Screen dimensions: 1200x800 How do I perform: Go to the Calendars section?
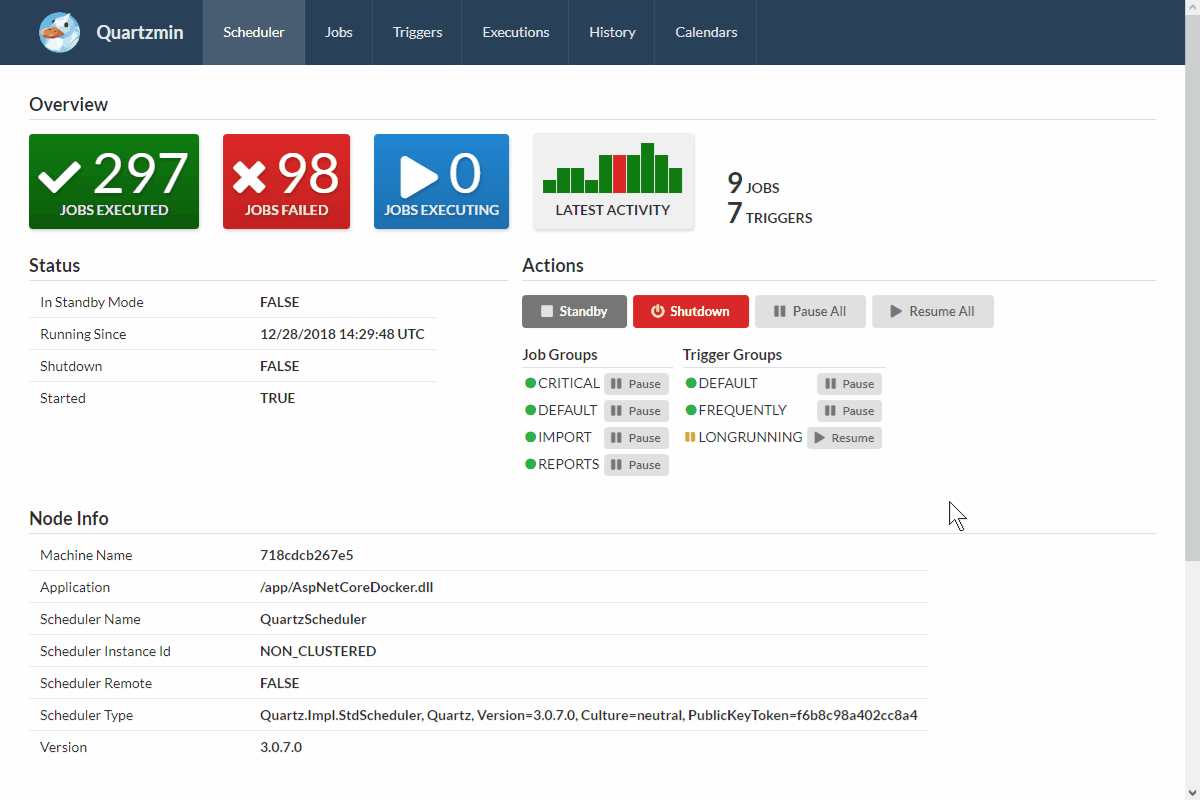(705, 32)
